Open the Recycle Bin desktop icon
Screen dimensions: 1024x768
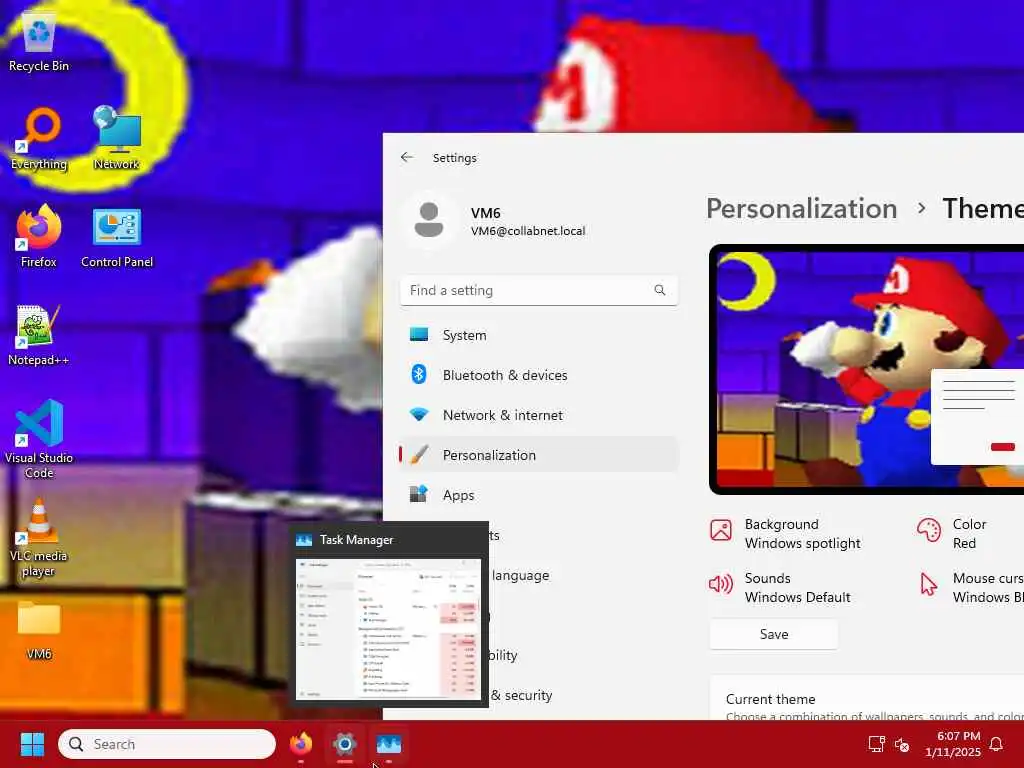point(39,42)
